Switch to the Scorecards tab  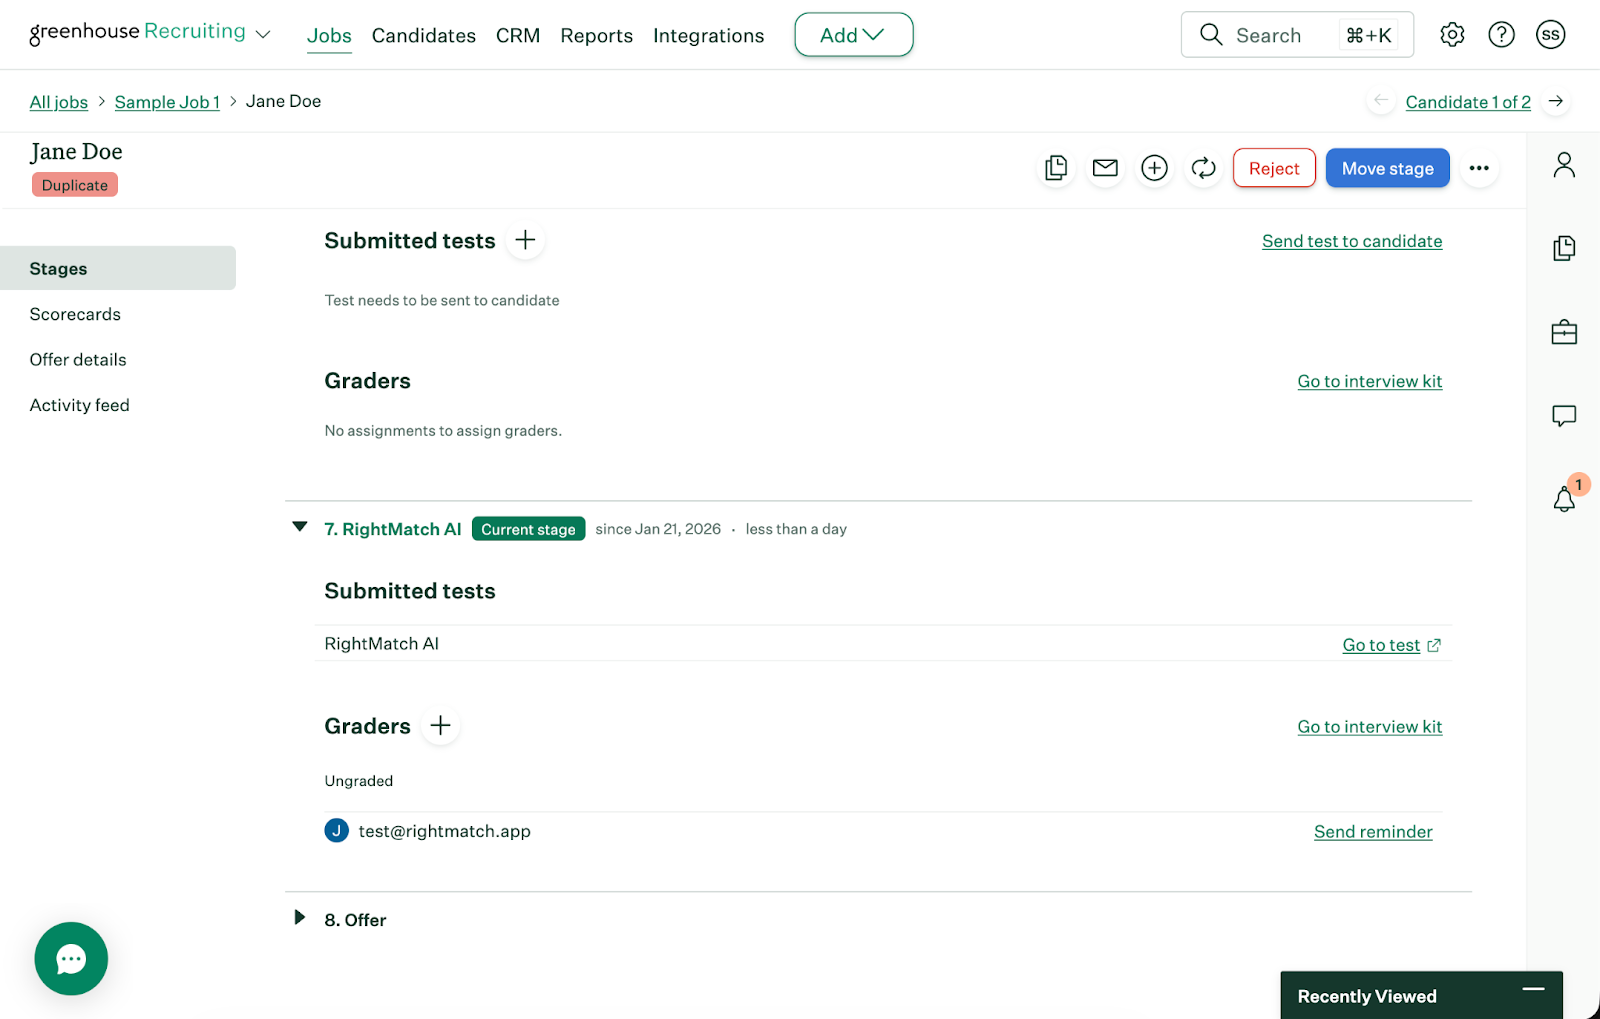[x=75, y=314]
